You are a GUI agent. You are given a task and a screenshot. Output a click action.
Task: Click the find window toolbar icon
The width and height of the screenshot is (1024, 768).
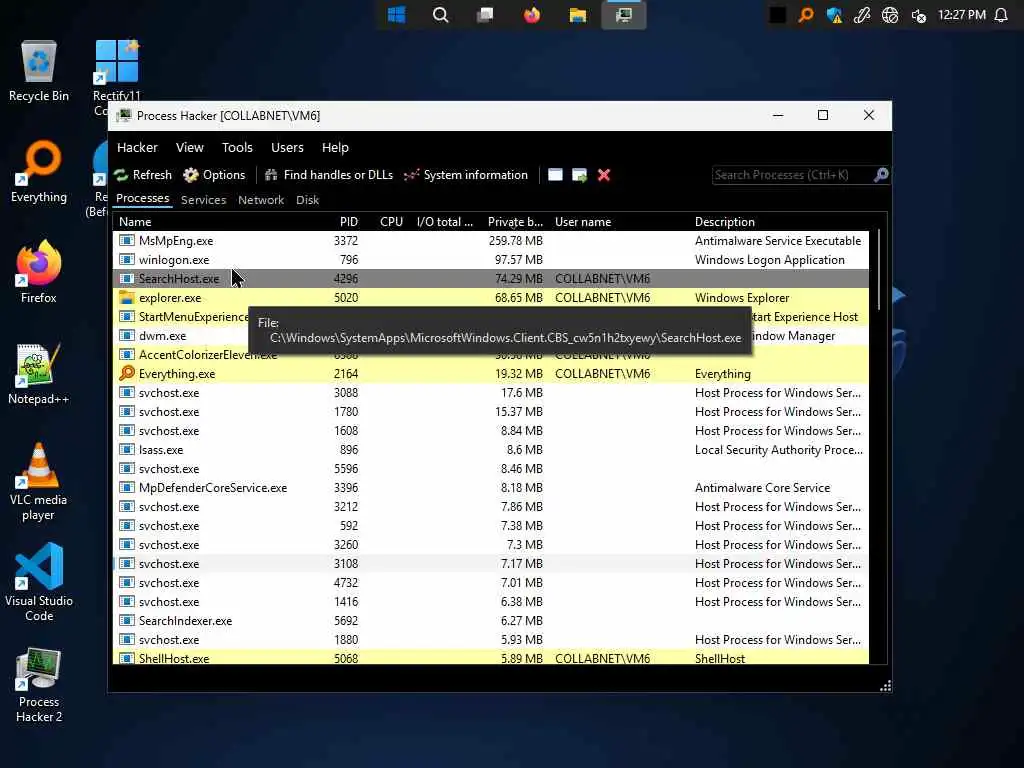tap(555, 175)
